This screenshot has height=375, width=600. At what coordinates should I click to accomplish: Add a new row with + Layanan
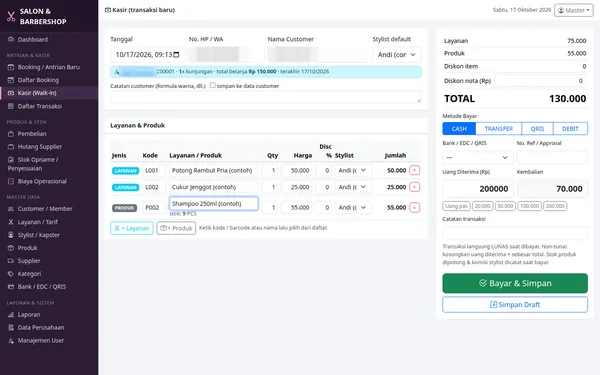(132, 228)
